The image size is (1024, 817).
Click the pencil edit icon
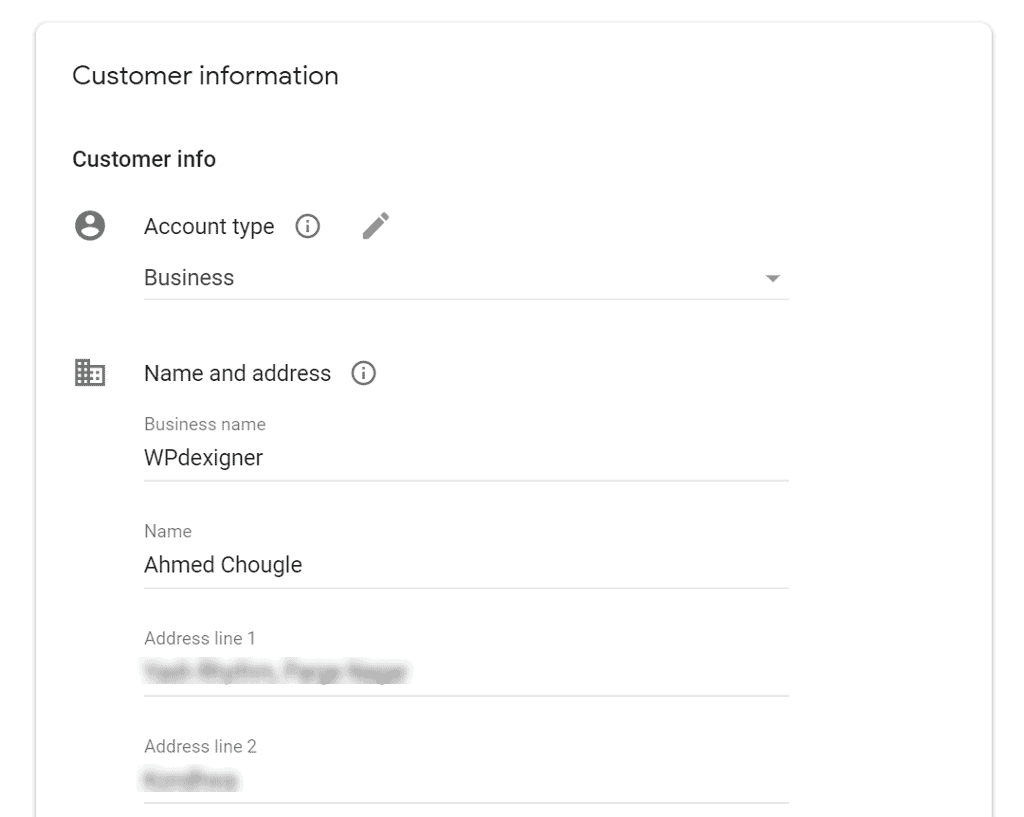(375, 226)
